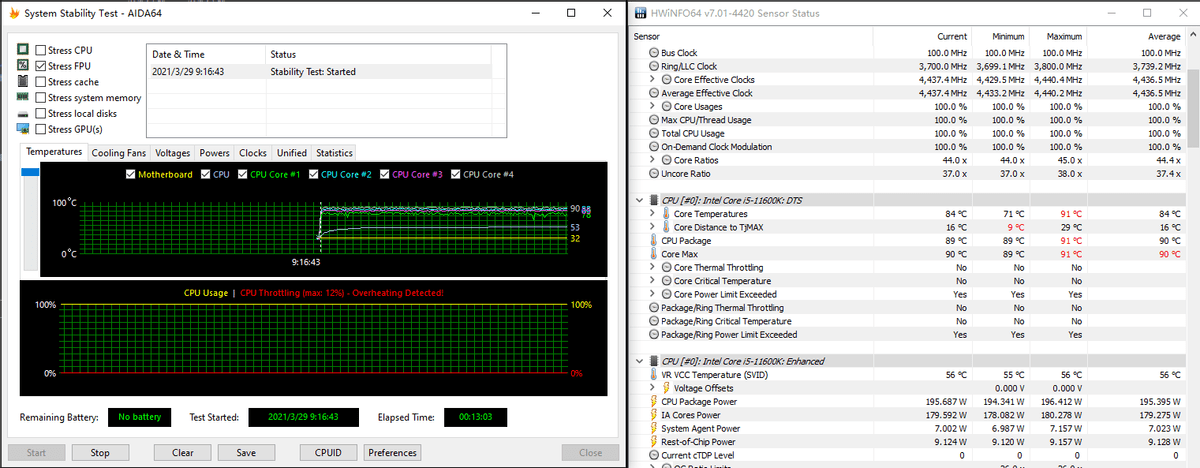Expand the Core Usages row
Image resolution: width=1200 pixels, height=468 pixels.
coord(653,106)
